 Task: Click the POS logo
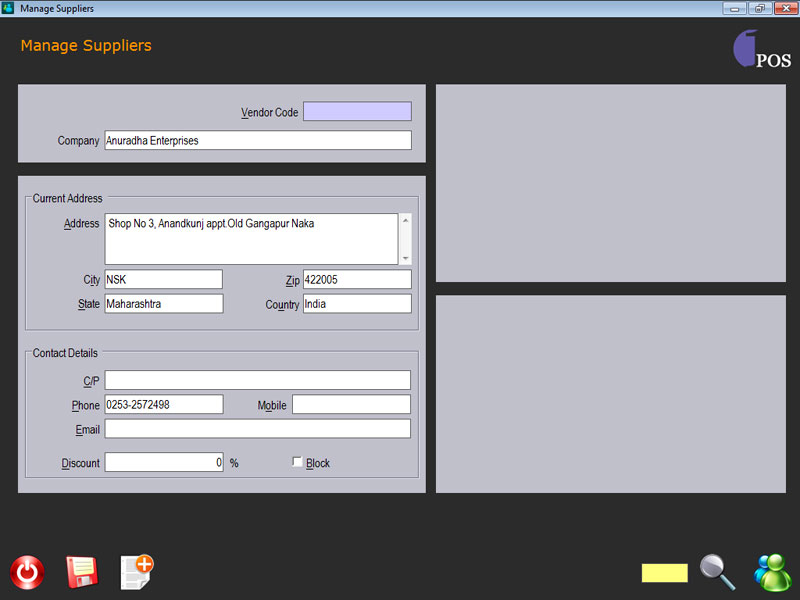[x=762, y=50]
